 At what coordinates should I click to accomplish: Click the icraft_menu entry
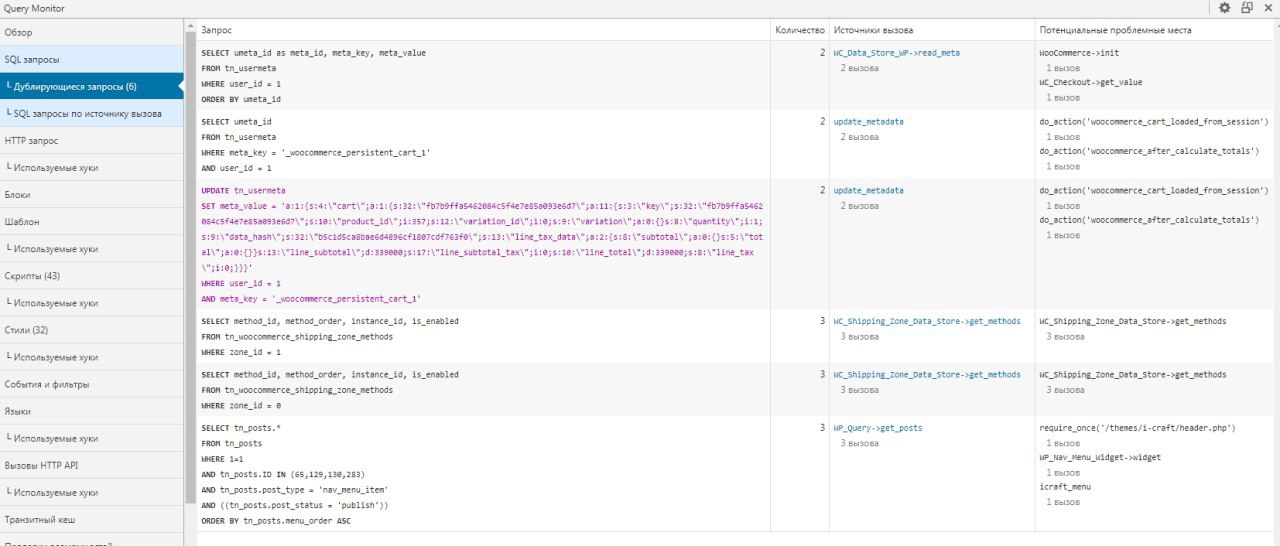click(x=1065, y=487)
